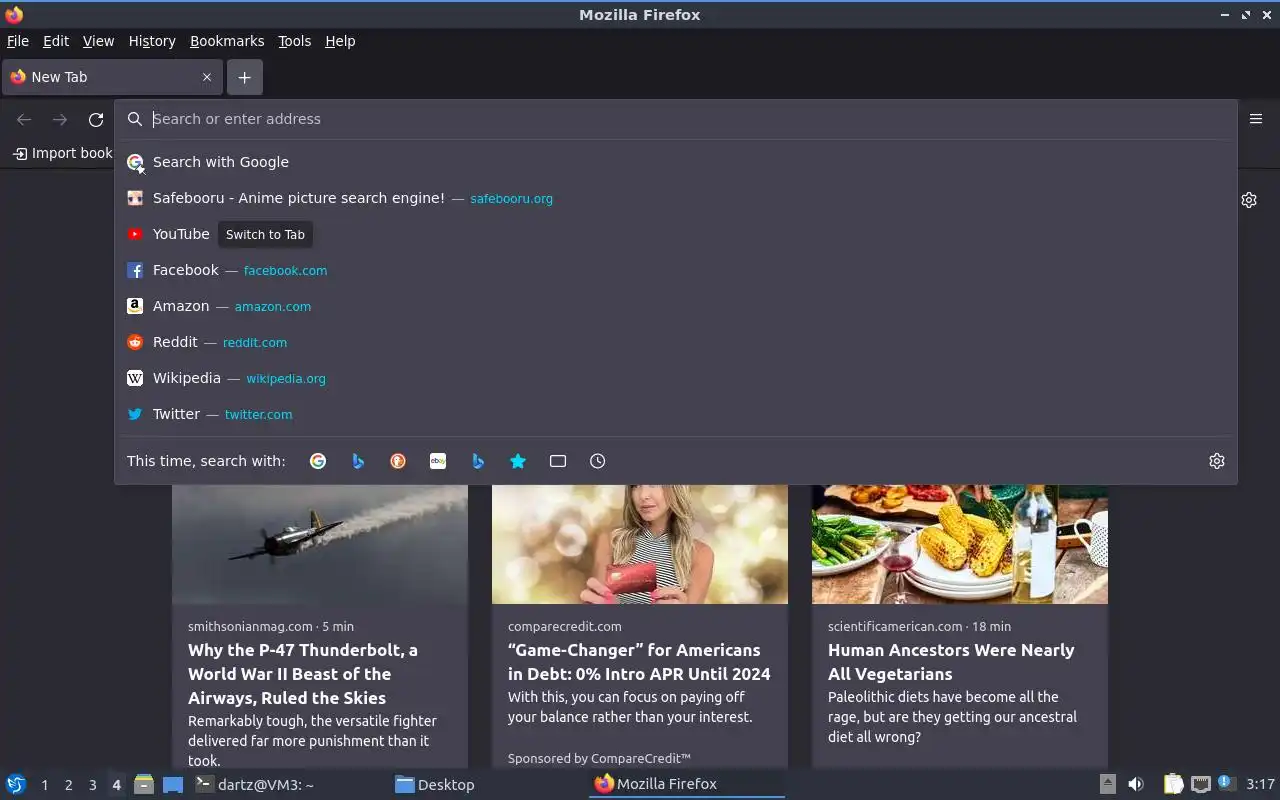Select DuckDuckGo search engine icon

coord(398,461)
